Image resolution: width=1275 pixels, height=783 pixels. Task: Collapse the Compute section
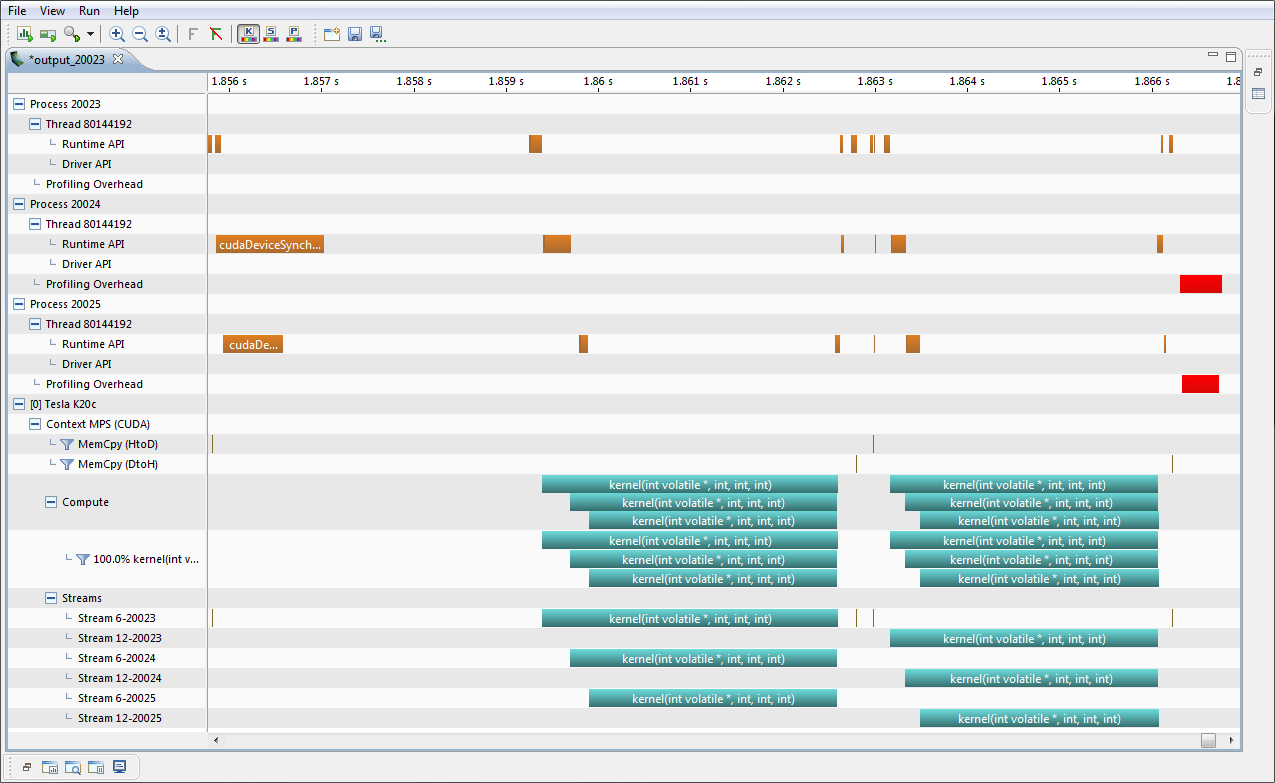(x=50, y=502)
